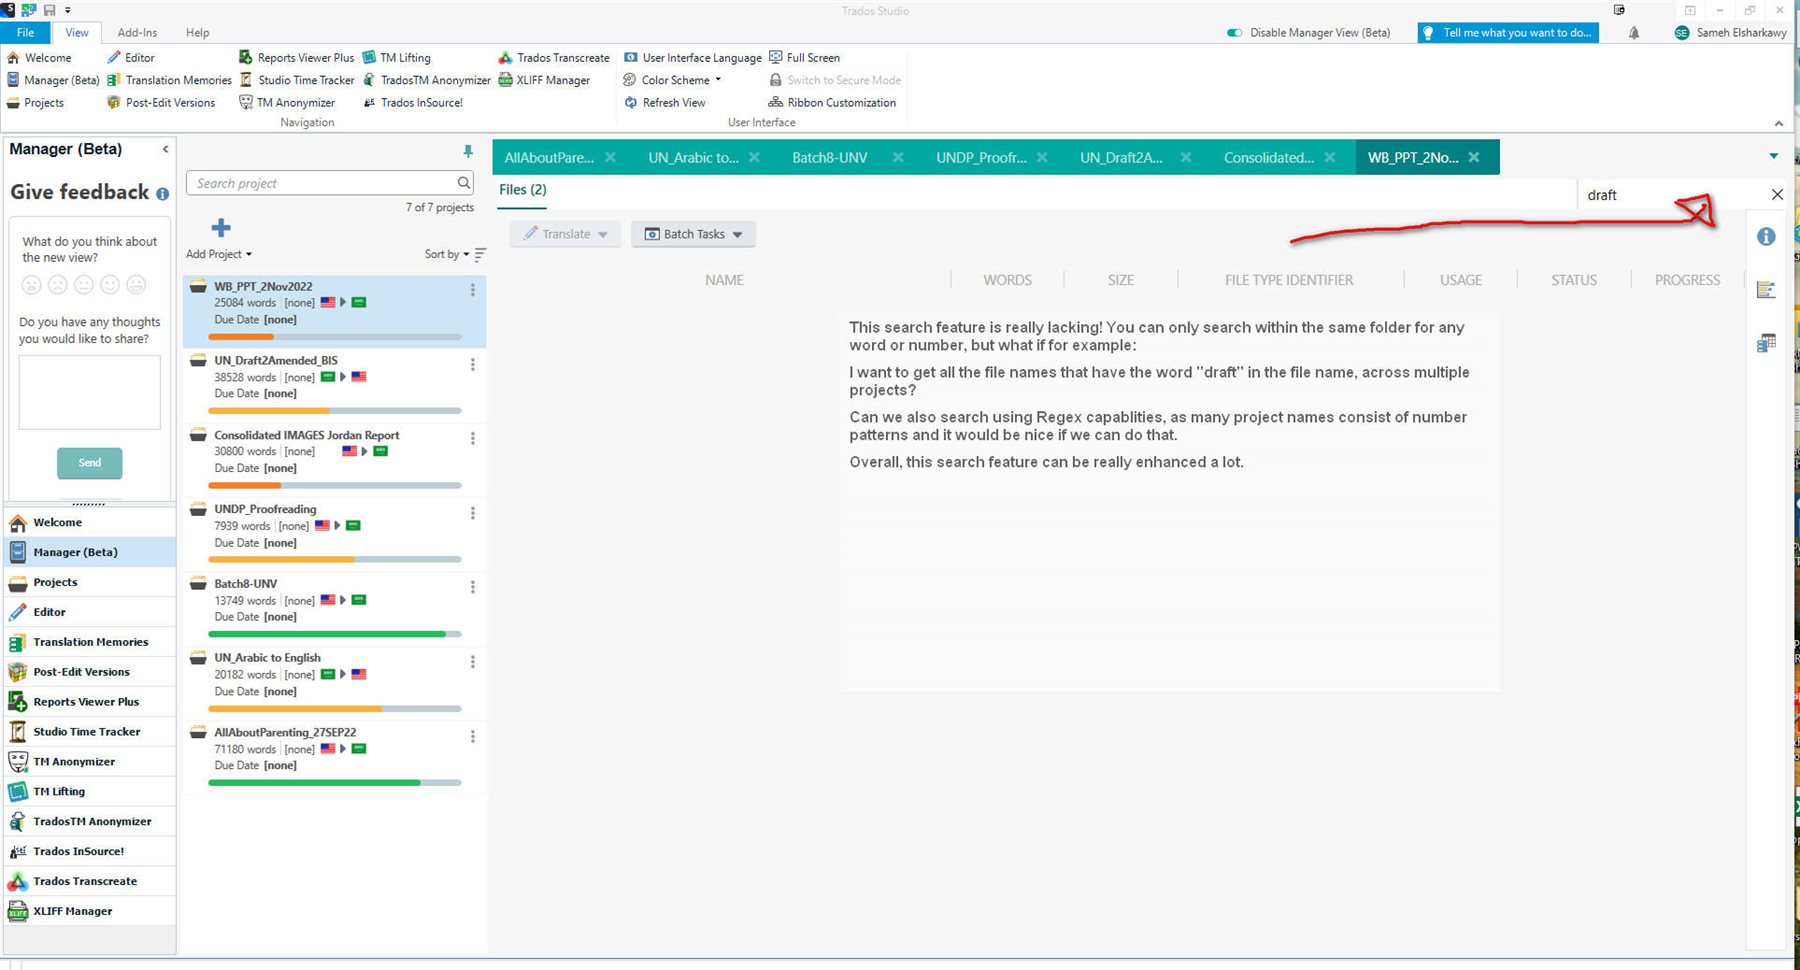Open WB_PPT_2Nov2022 project options menu

coord(472,289)
